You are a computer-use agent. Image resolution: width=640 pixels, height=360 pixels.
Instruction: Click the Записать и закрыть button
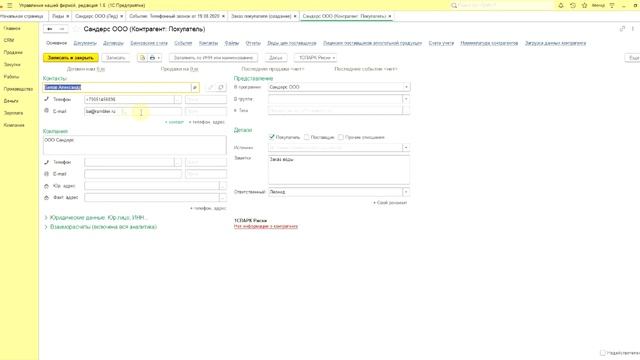pos(71,58)
